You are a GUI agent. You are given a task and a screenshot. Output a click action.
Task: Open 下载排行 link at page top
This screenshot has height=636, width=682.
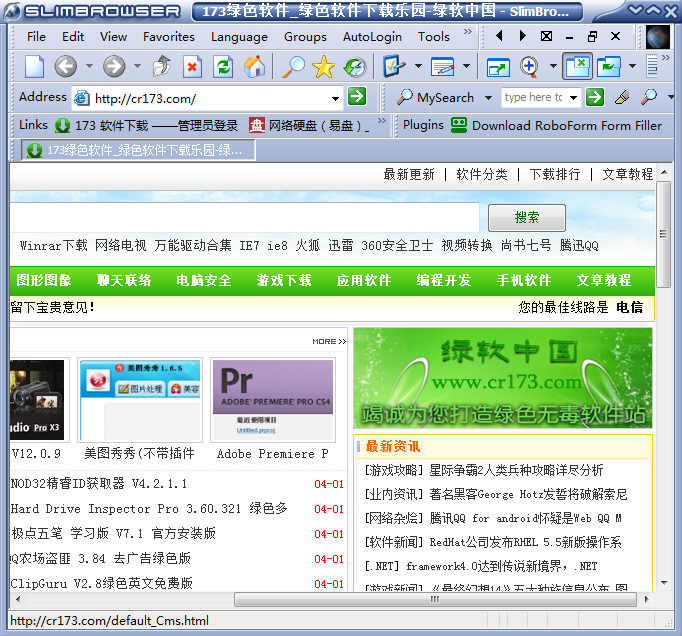(555, 174)
